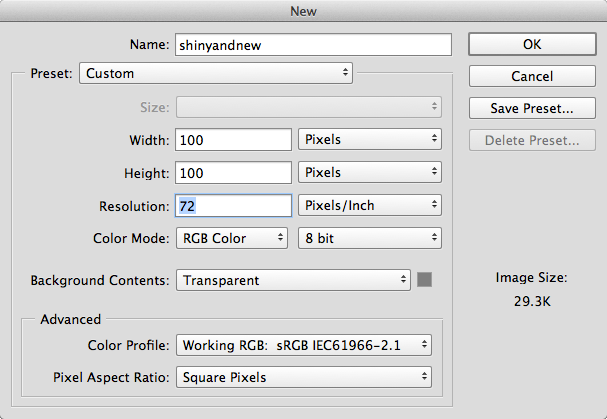This screenshot has height=419, width=607.
Task: Open the Color Profile dropdown
Action: pos(303,345)
